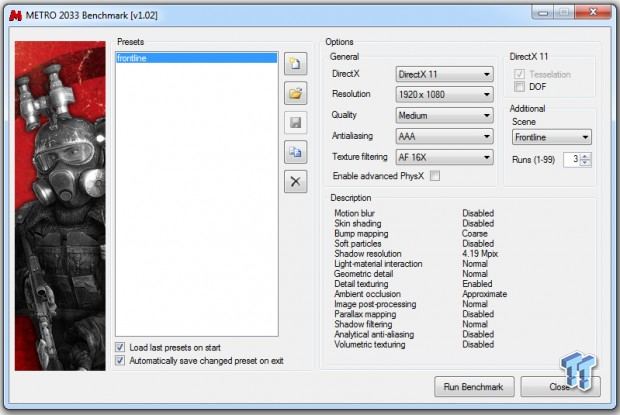Save the preset with the floppy disk icon

(295, 123)
